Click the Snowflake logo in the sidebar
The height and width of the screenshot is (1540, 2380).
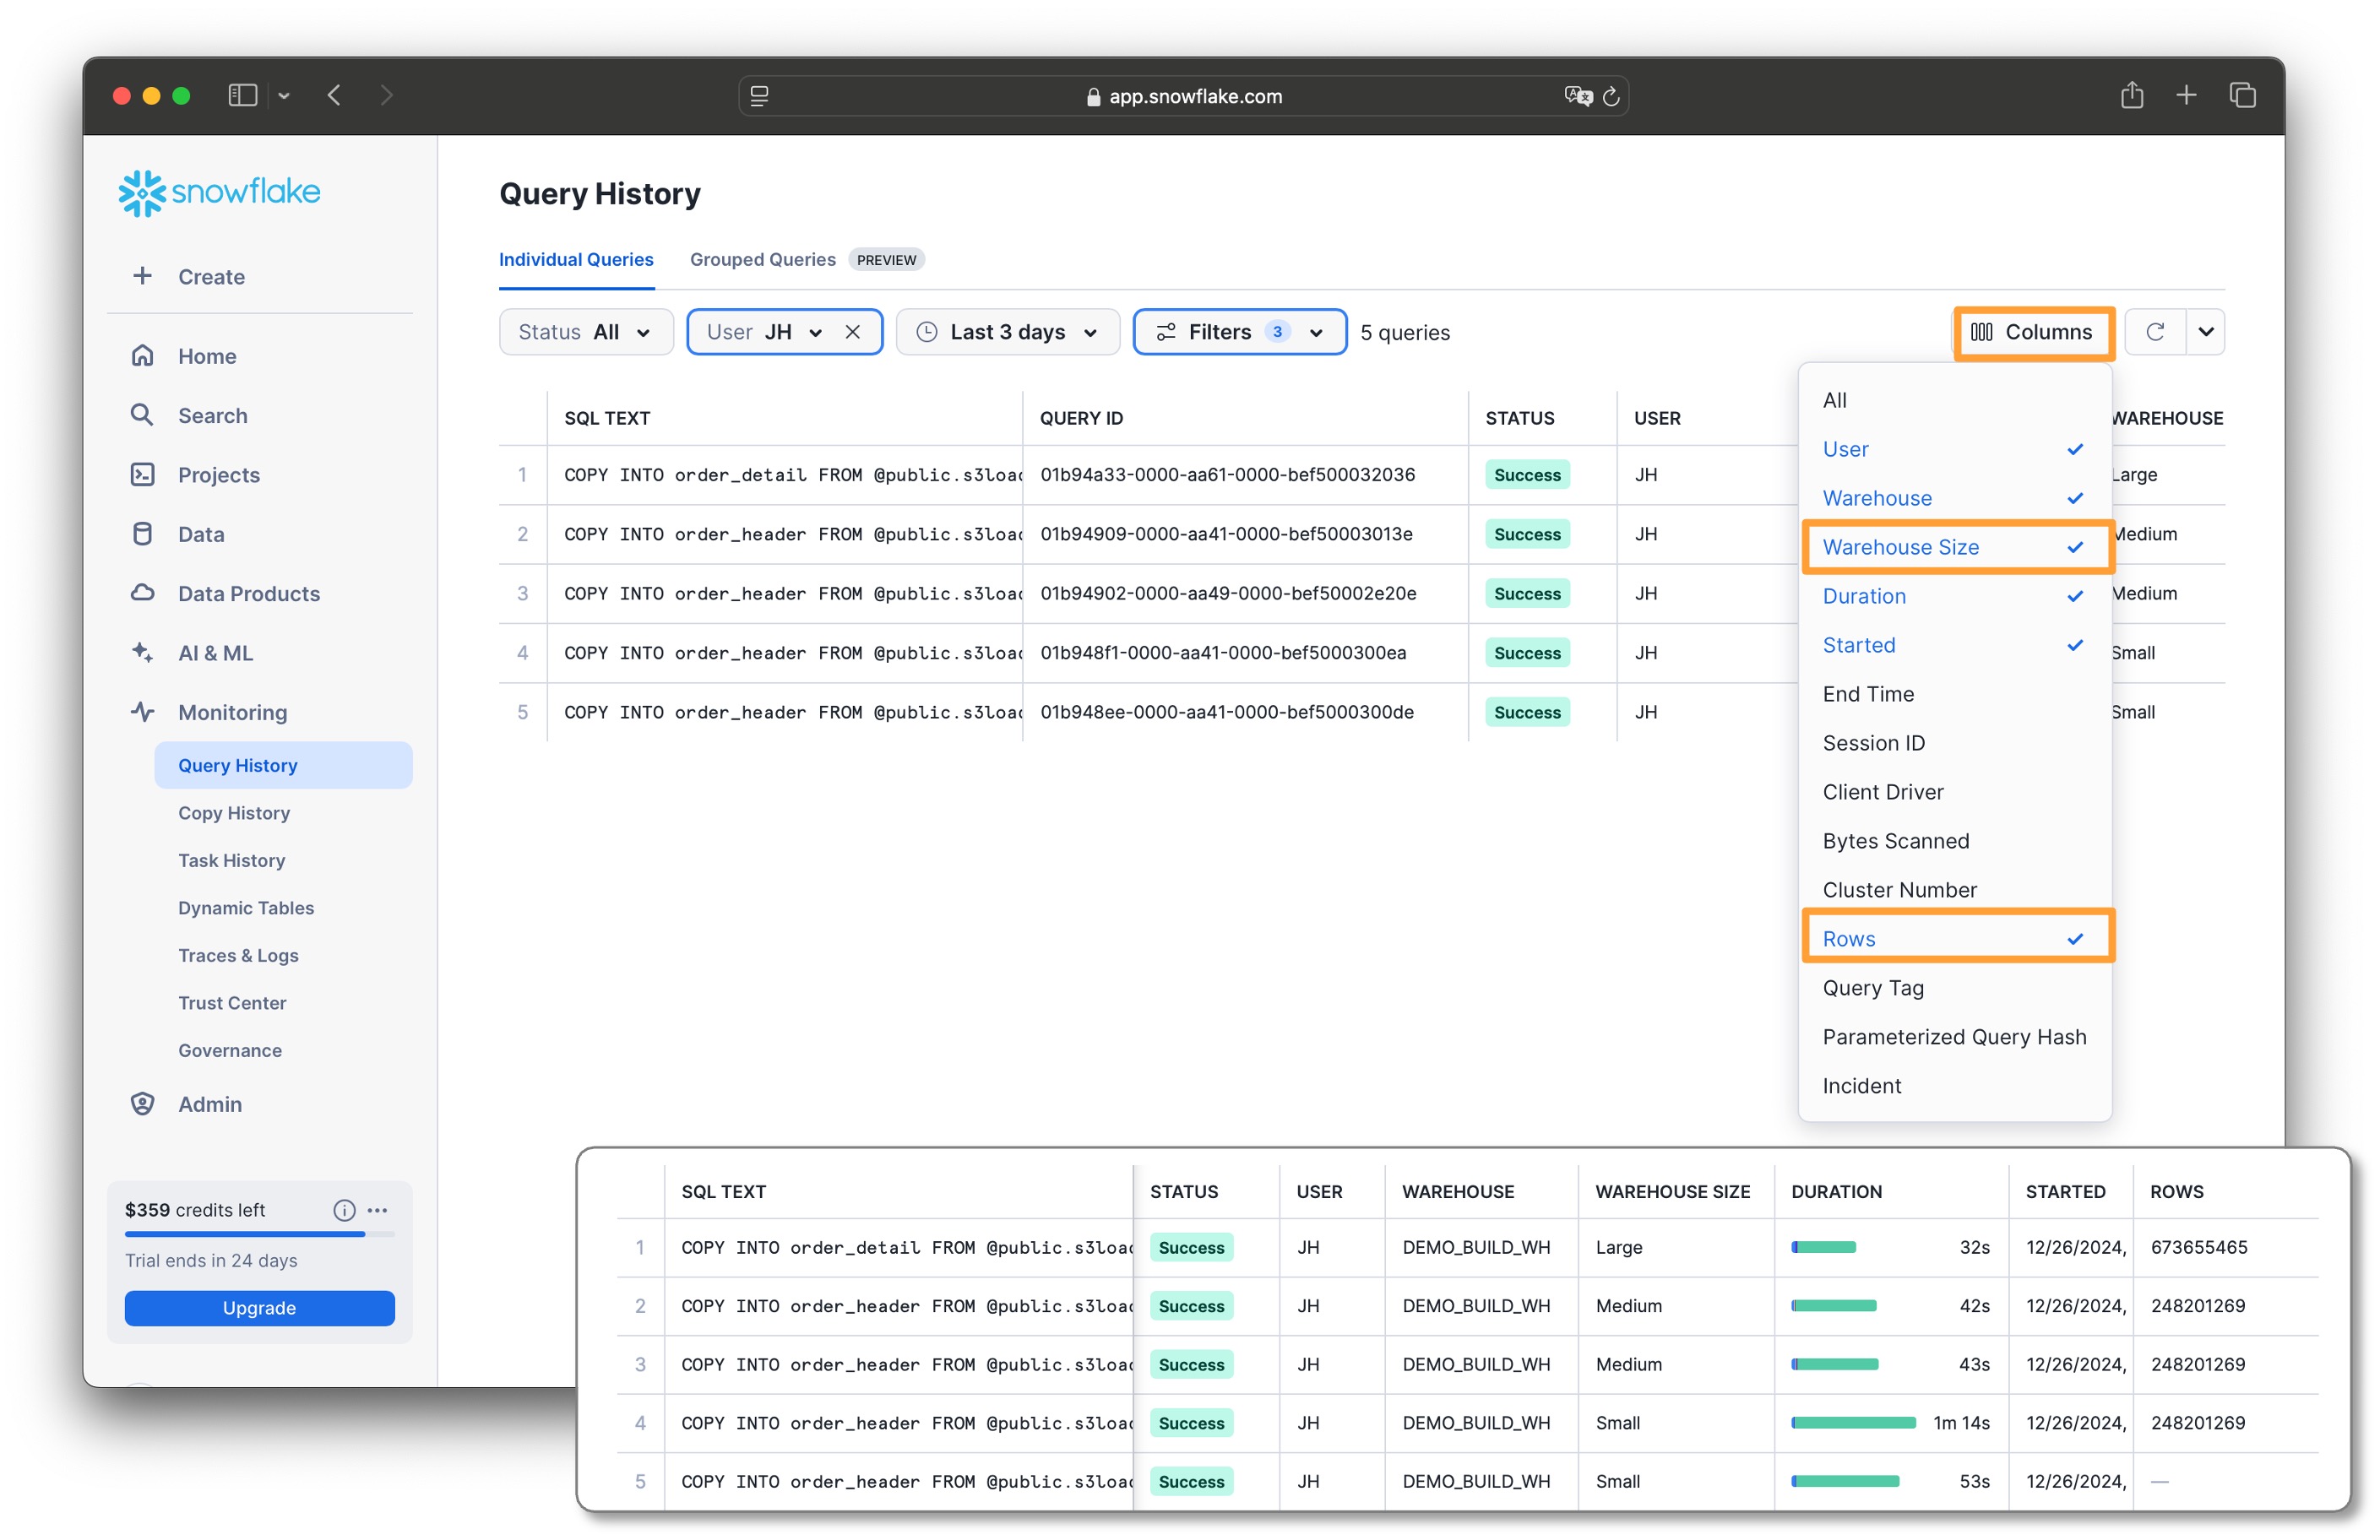point(219,192)
